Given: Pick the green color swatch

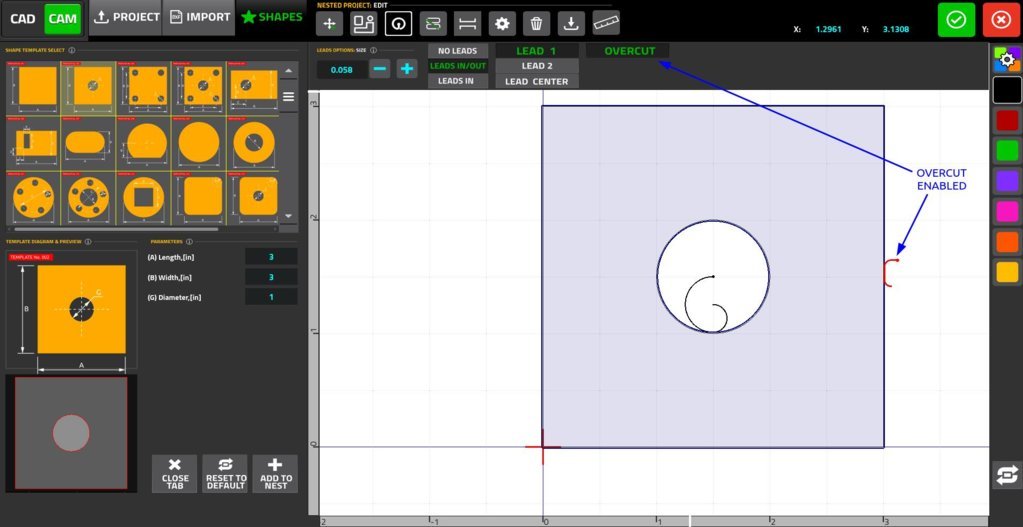Looking at the screenshot, I should [x=1007, y=151].
